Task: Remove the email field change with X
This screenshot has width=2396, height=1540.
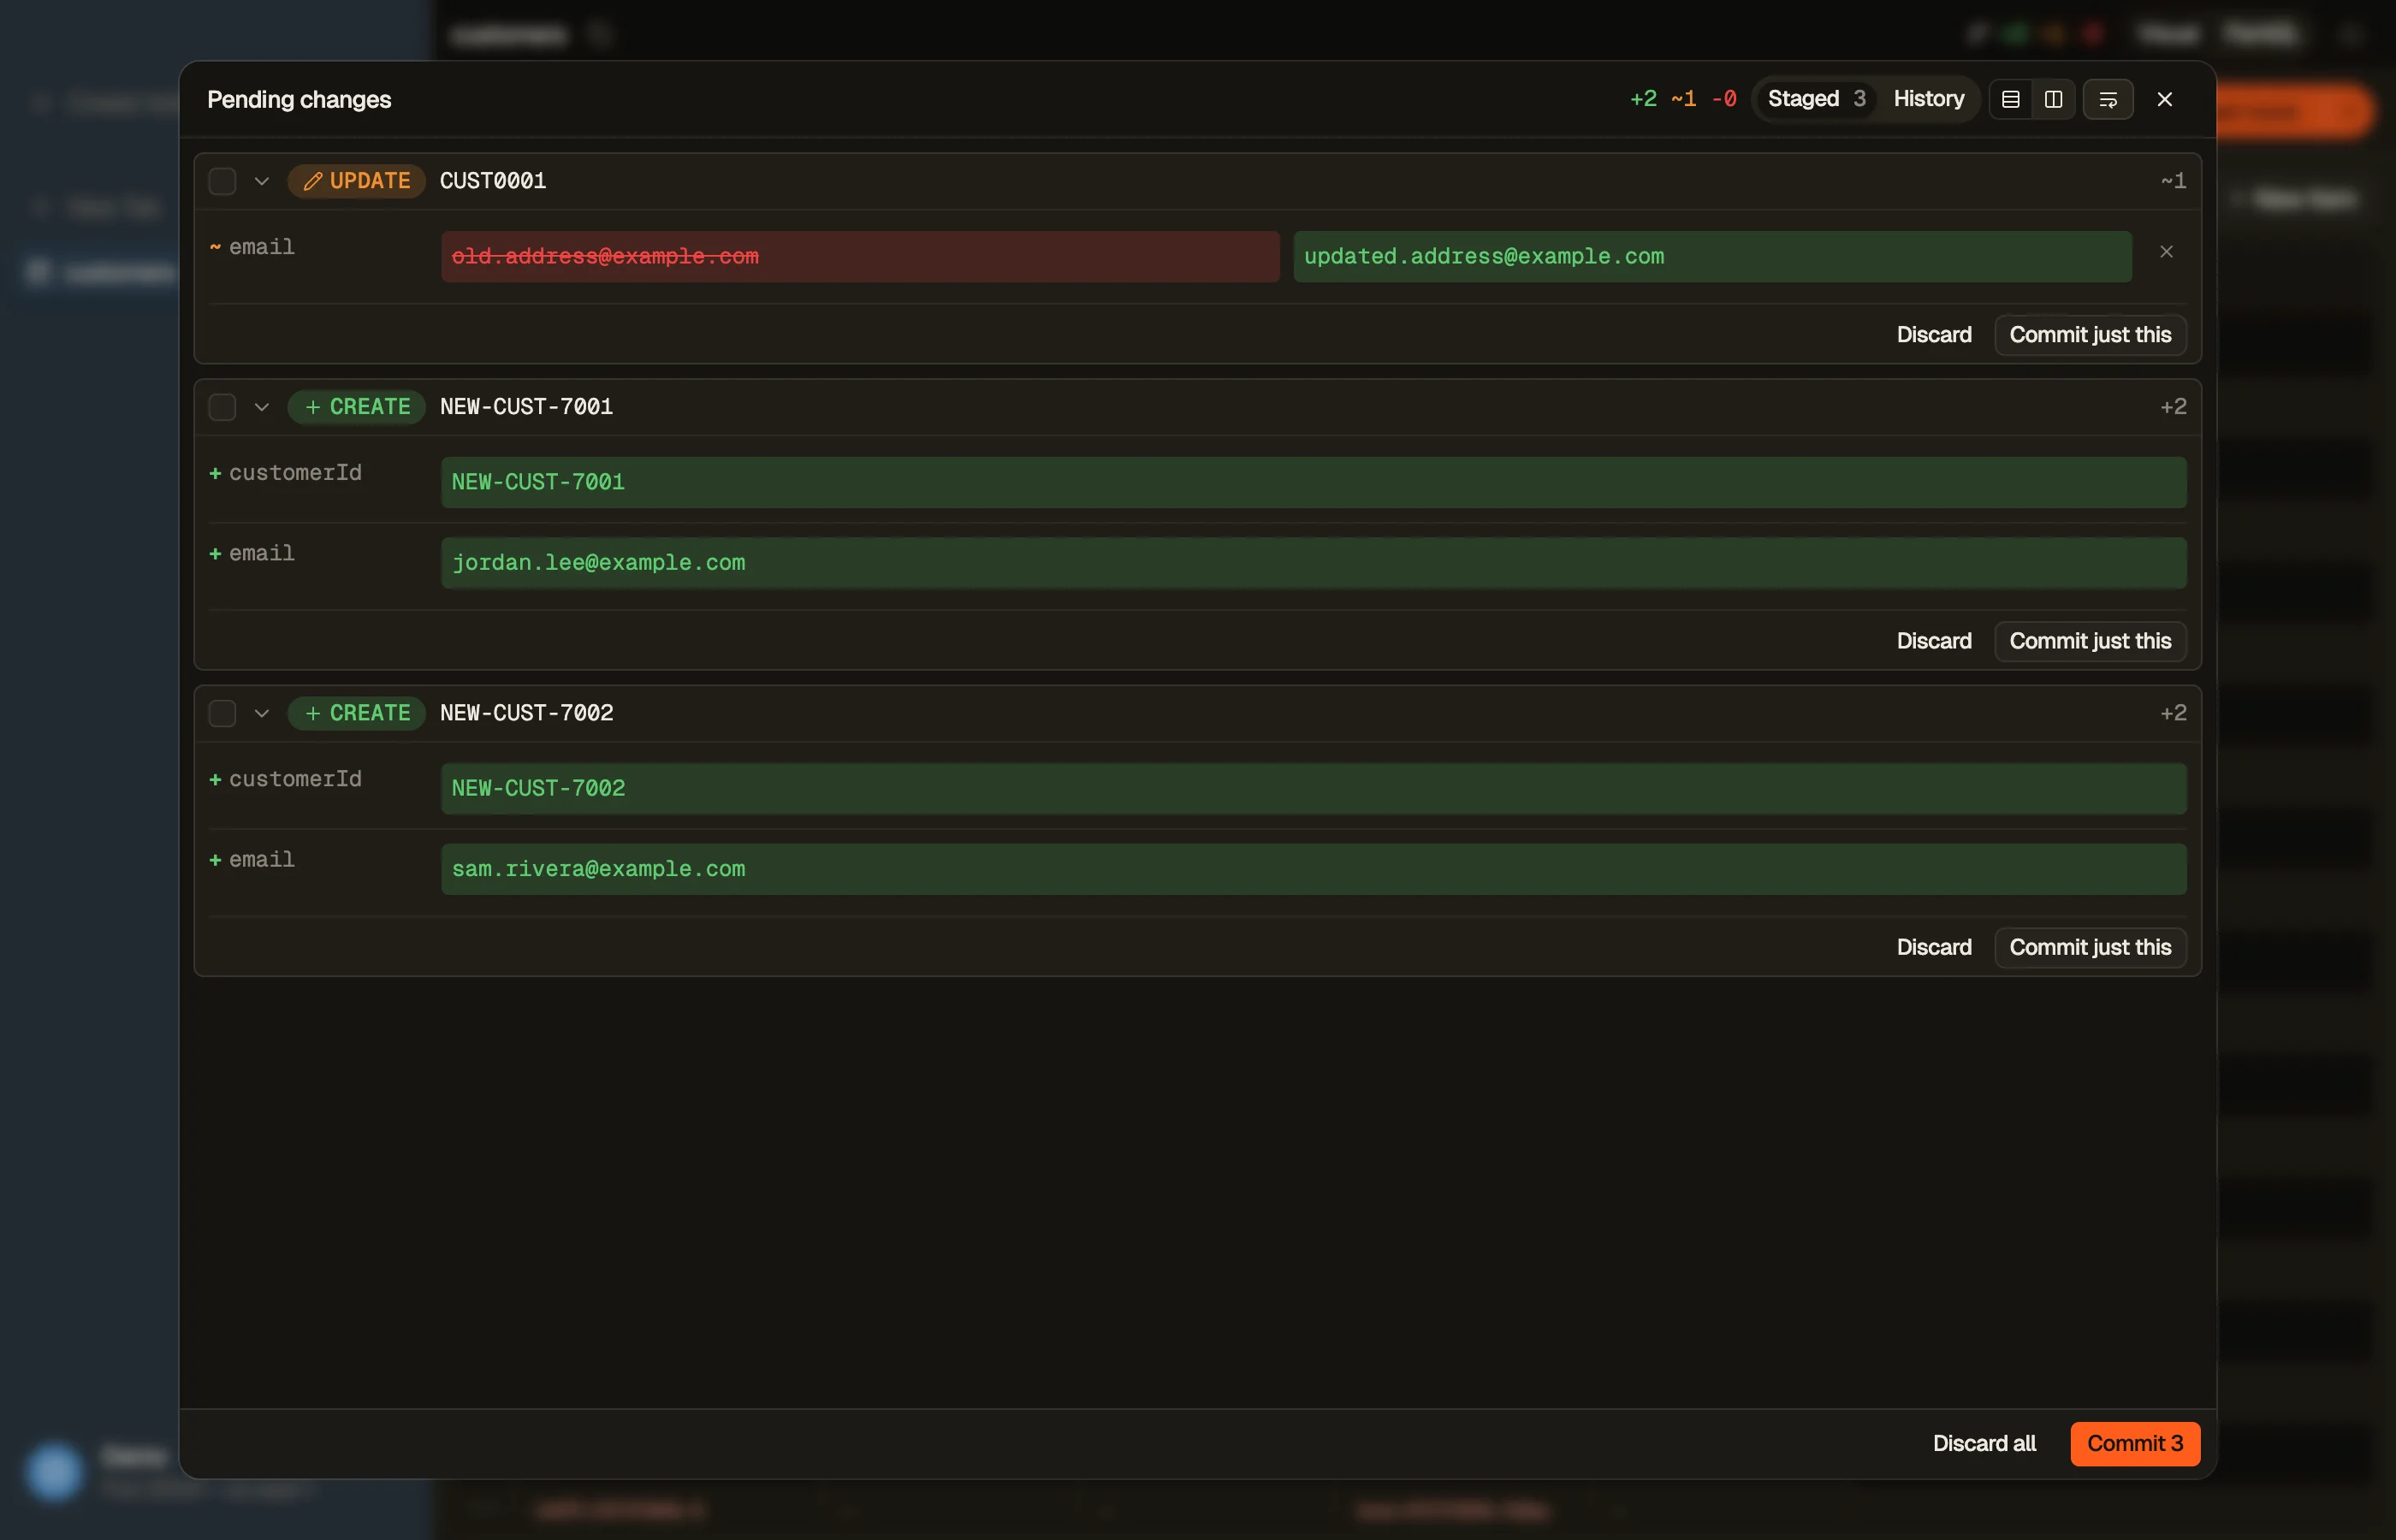Action: coord(2166,252)
